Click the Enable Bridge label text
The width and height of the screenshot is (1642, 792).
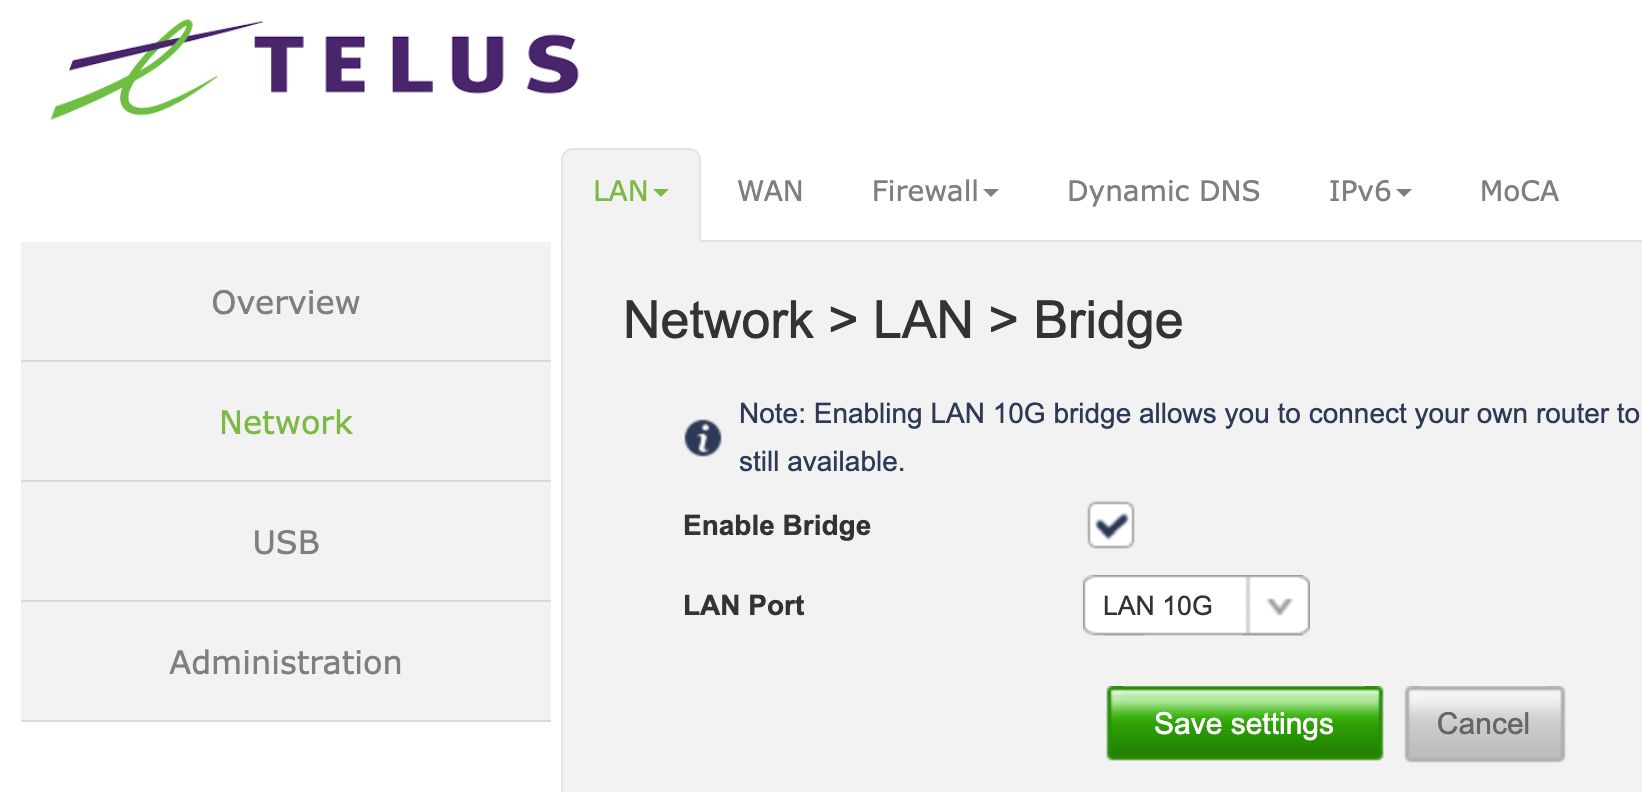pyautogui.click(x=775, y=525)
